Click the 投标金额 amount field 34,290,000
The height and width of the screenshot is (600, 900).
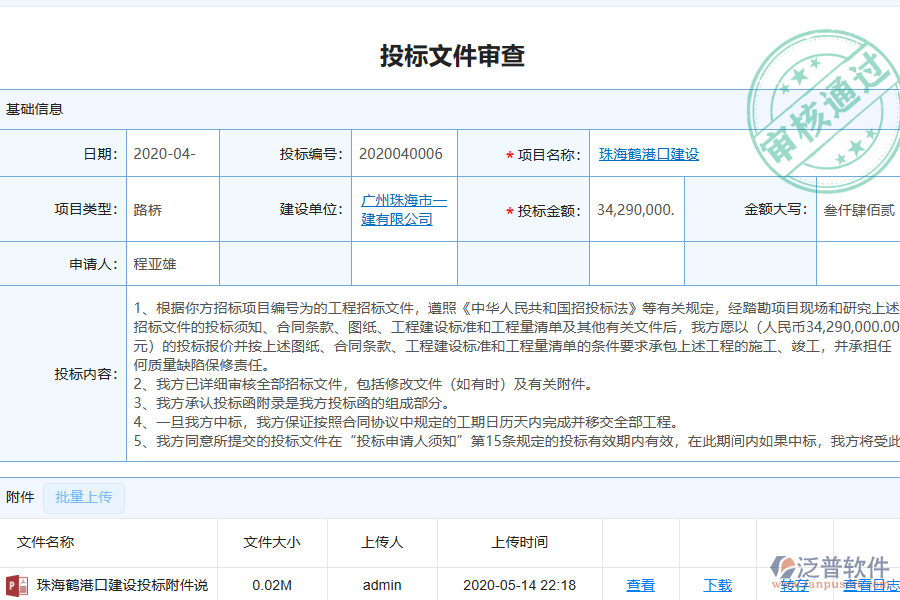636,208
